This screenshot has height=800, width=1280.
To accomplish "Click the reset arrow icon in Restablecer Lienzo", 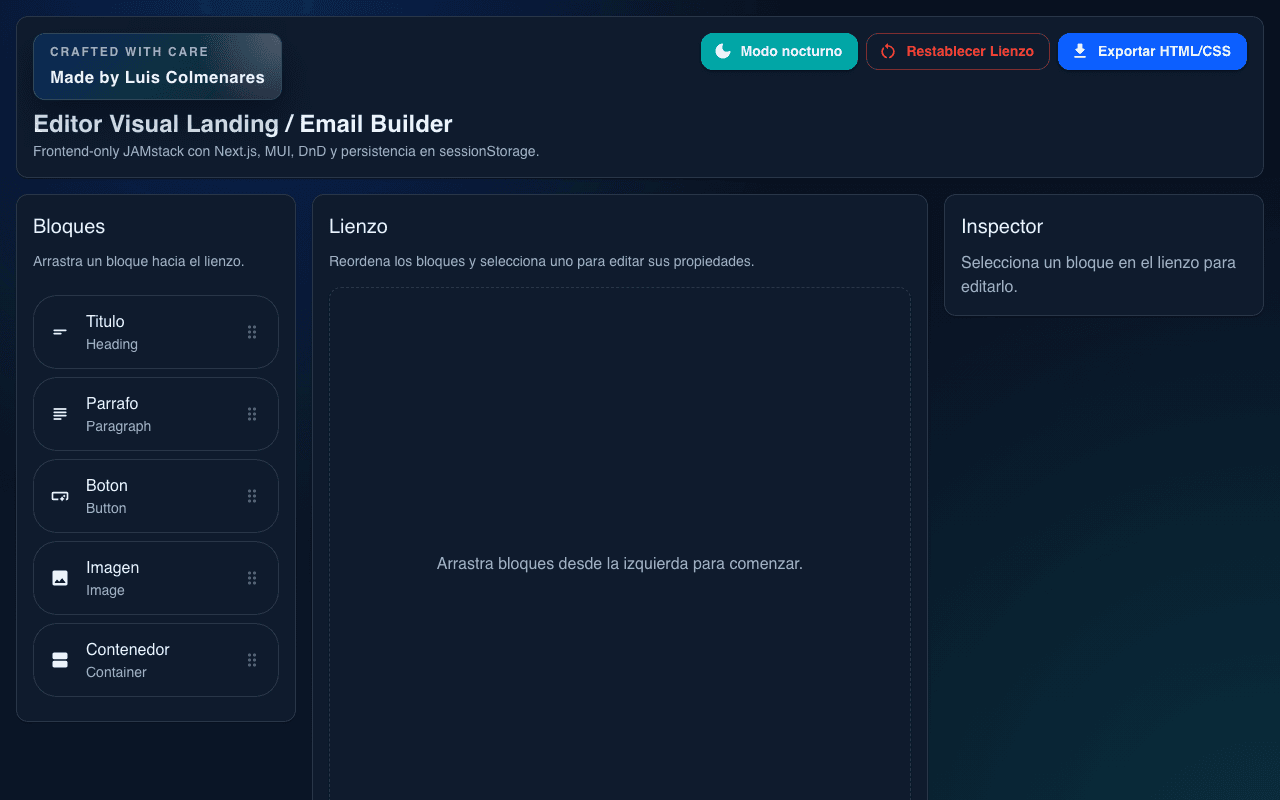I will pos(888,51).
